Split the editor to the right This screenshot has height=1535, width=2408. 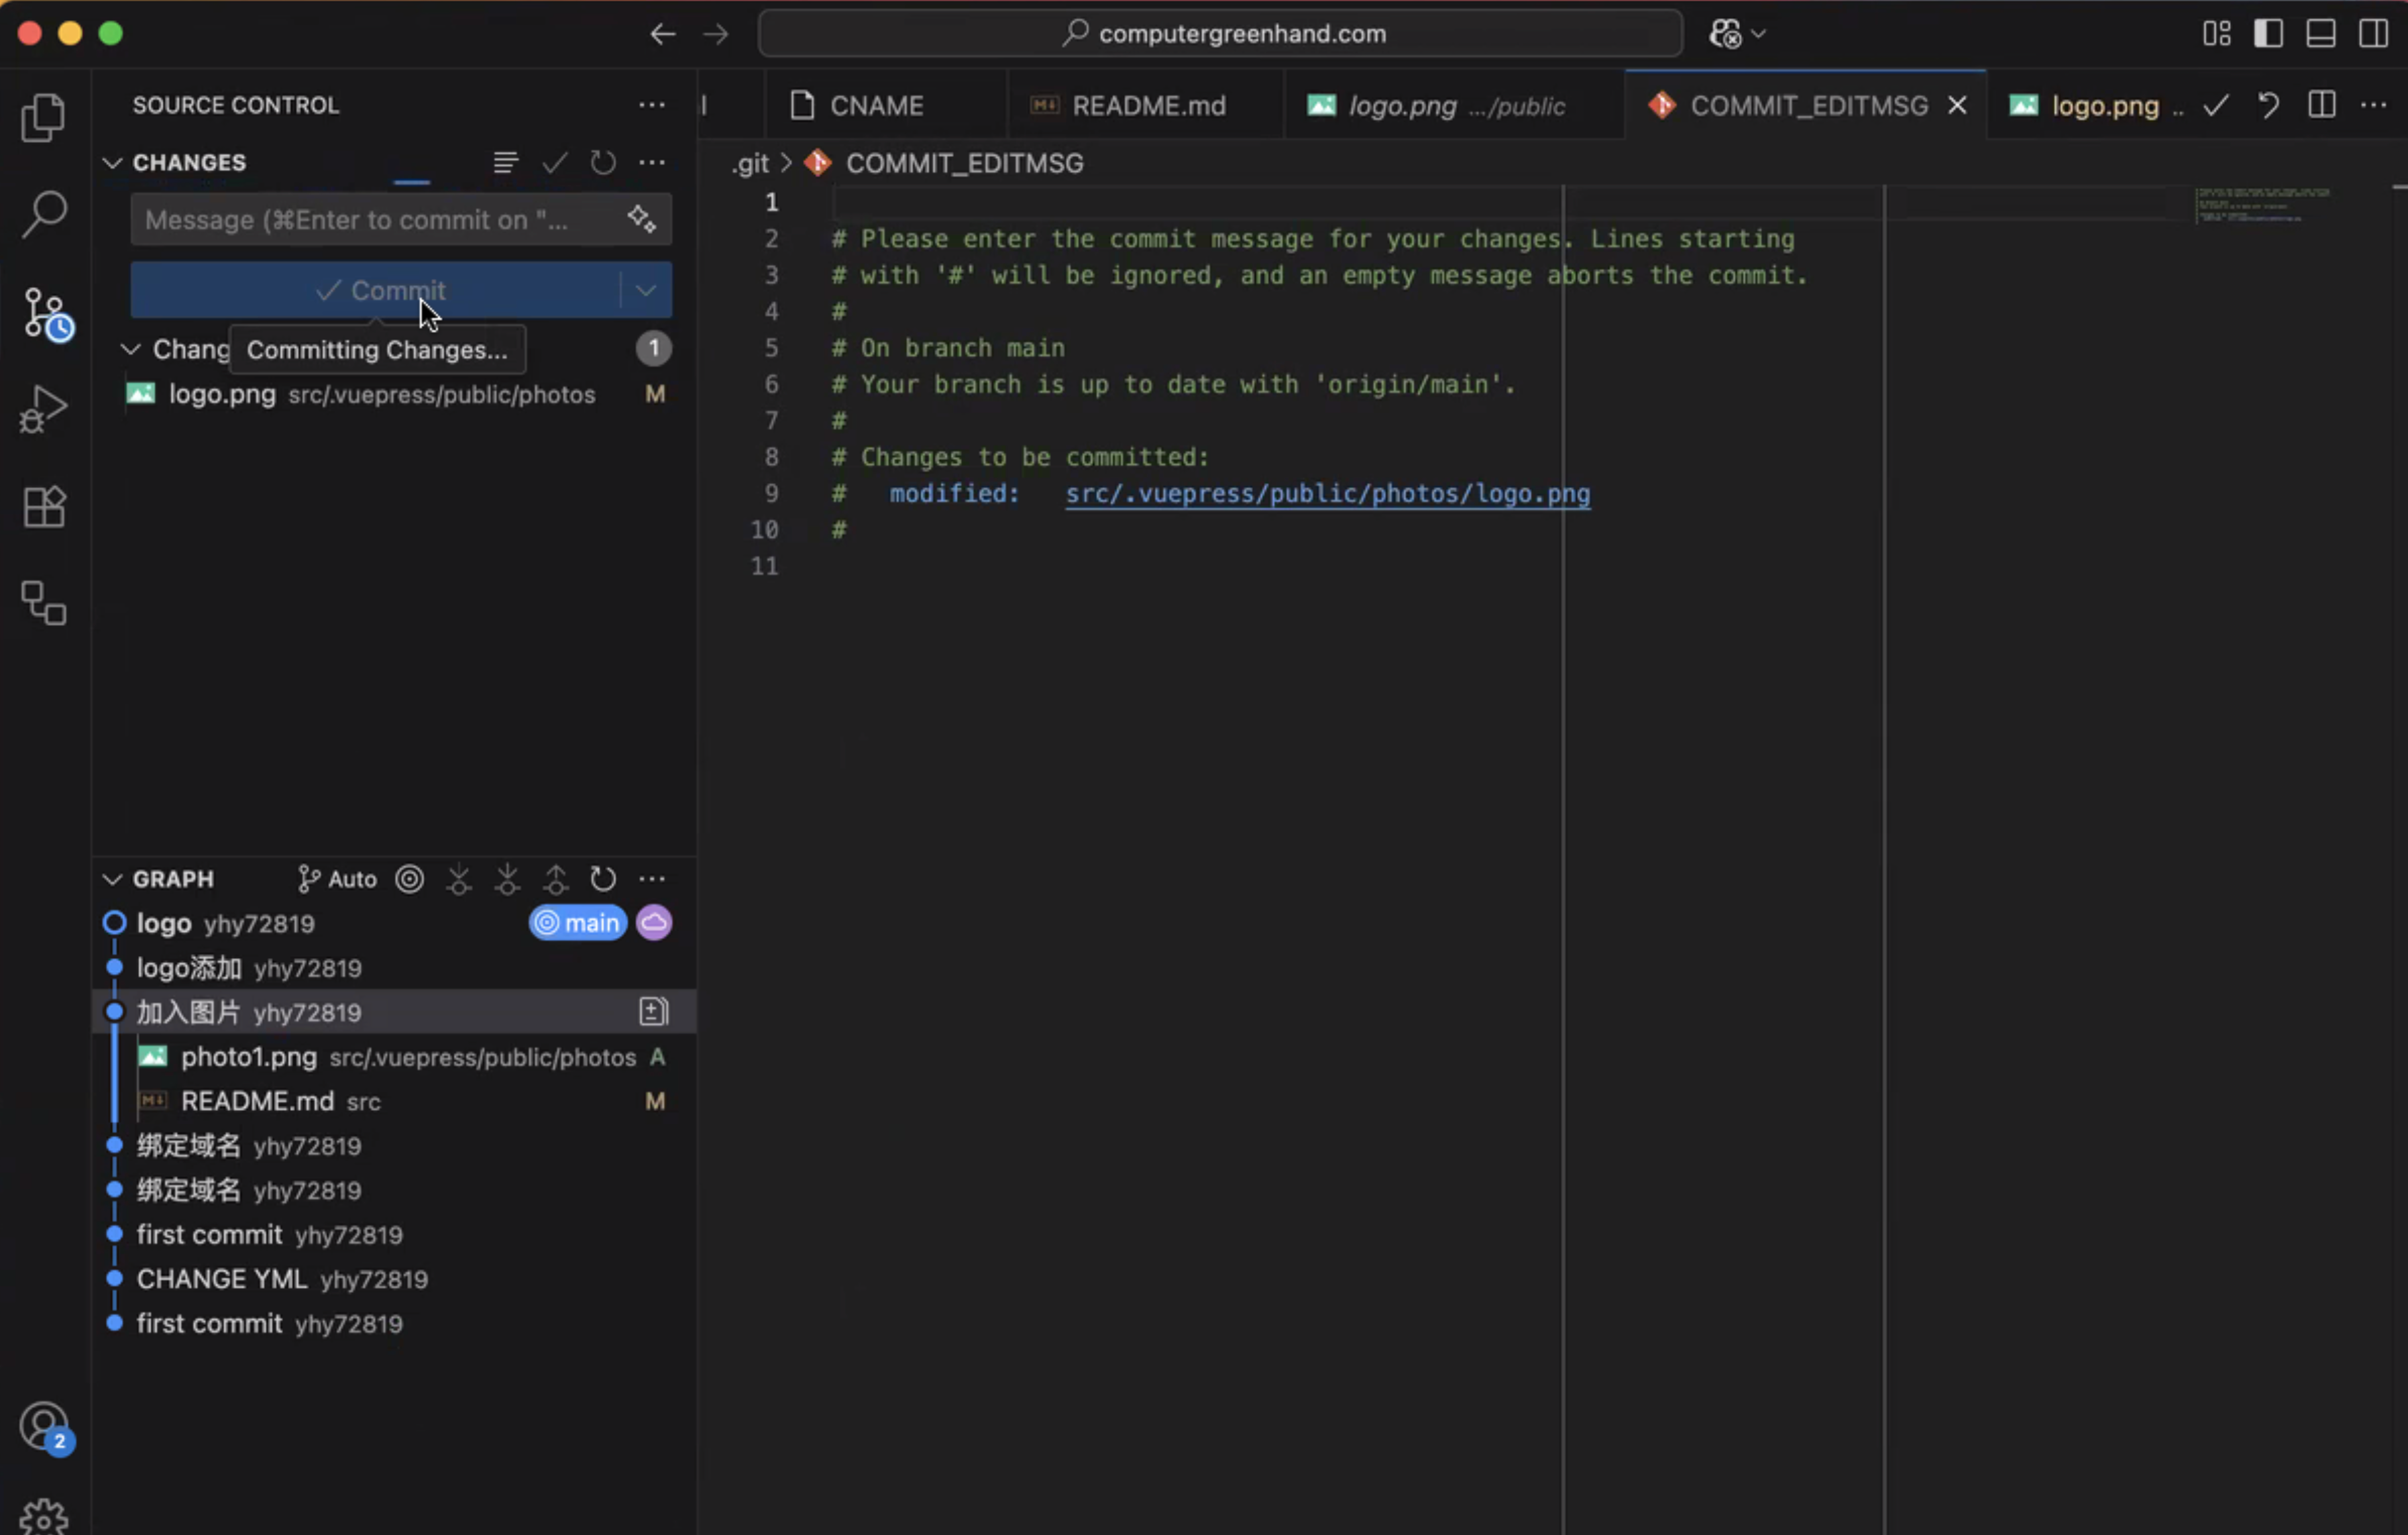tap(2322, 105)
